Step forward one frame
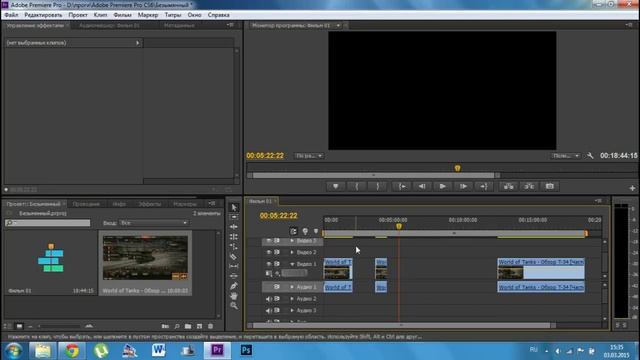 click(463, 187)
